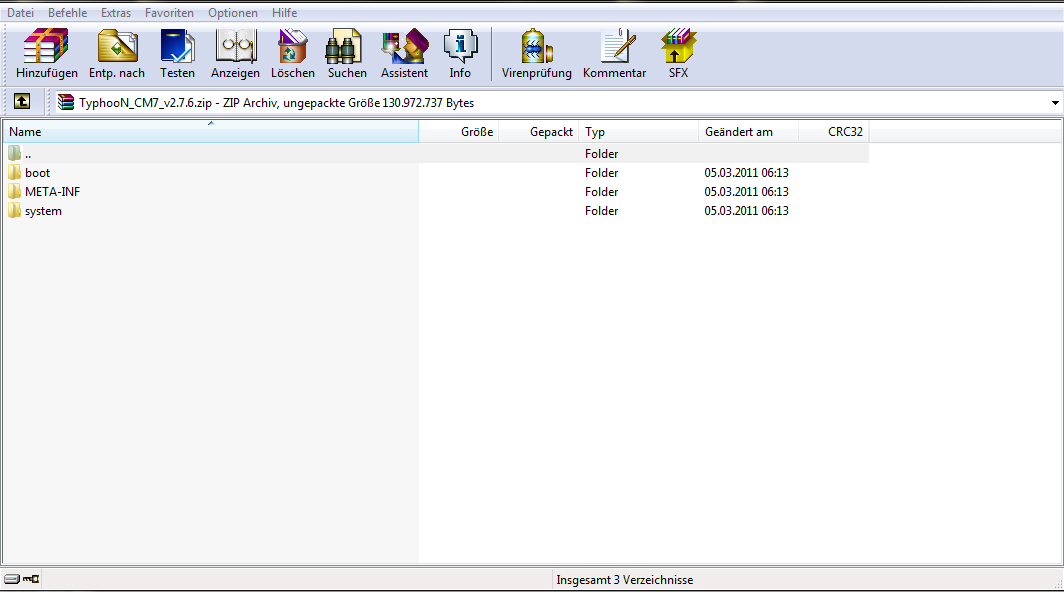This screenshot has width=1064, height=592.
Task: Select the row named boot
Action: pos(436,172)
